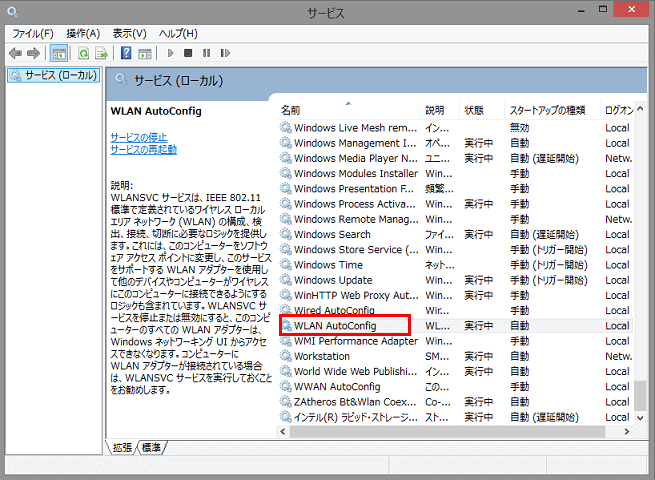
Task: Click the Restart Service icon
Action: tap(225, 53)
